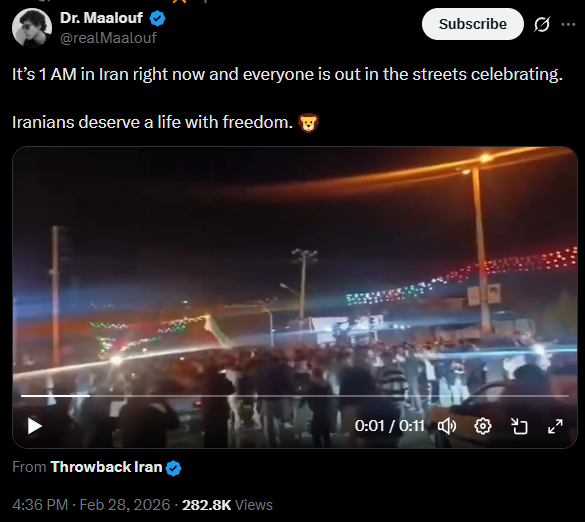The image size is (585, 522).
Task: Seek along the video progress bar
Action: (295, 395)
